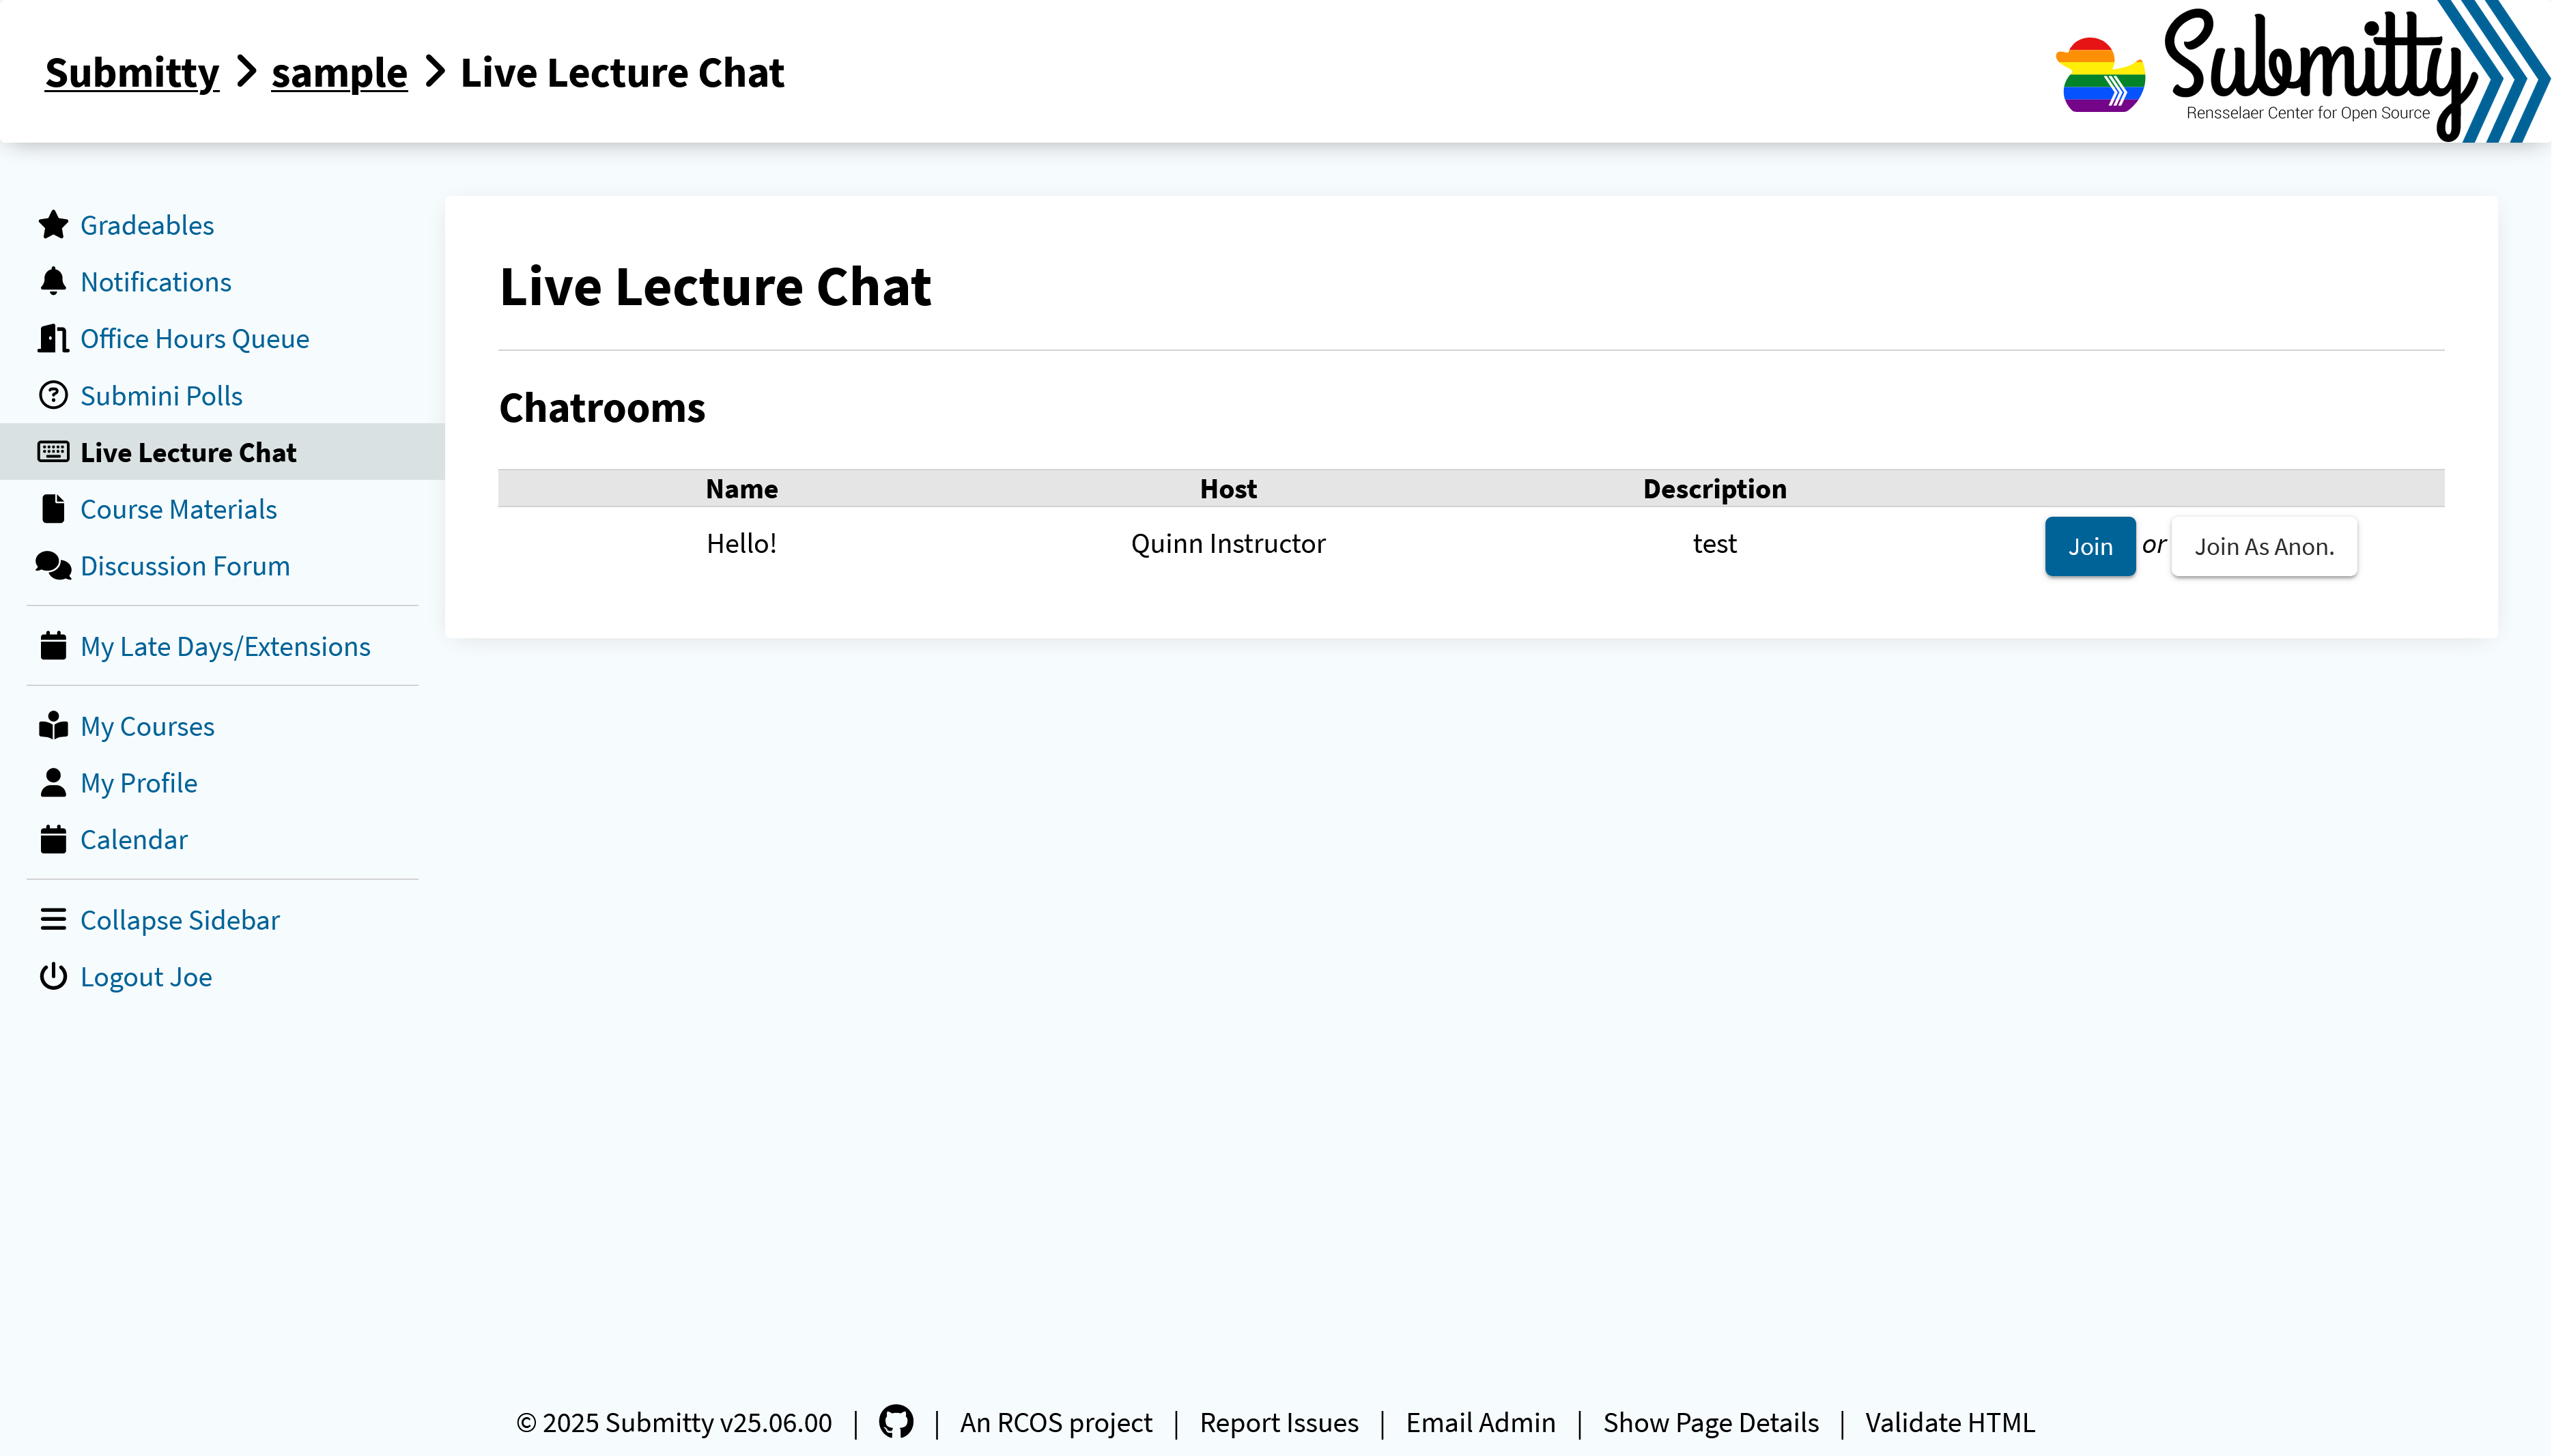Image resolution: width=2552 pixels, height=1456 pixels.
Task: Click the rainbow duck logo
Action: pos(2100,74)
